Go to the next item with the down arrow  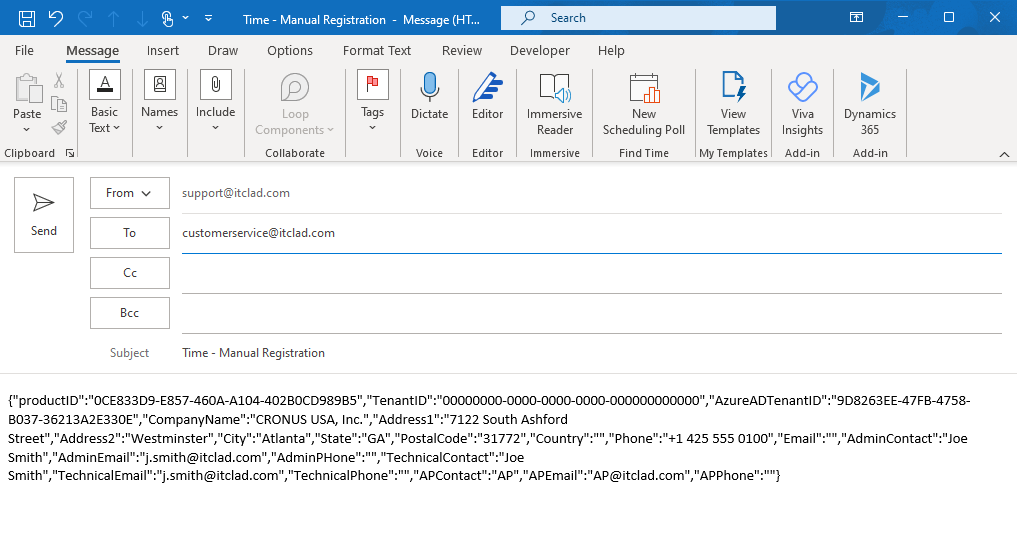pyautogui.click(x=142, y=19)
